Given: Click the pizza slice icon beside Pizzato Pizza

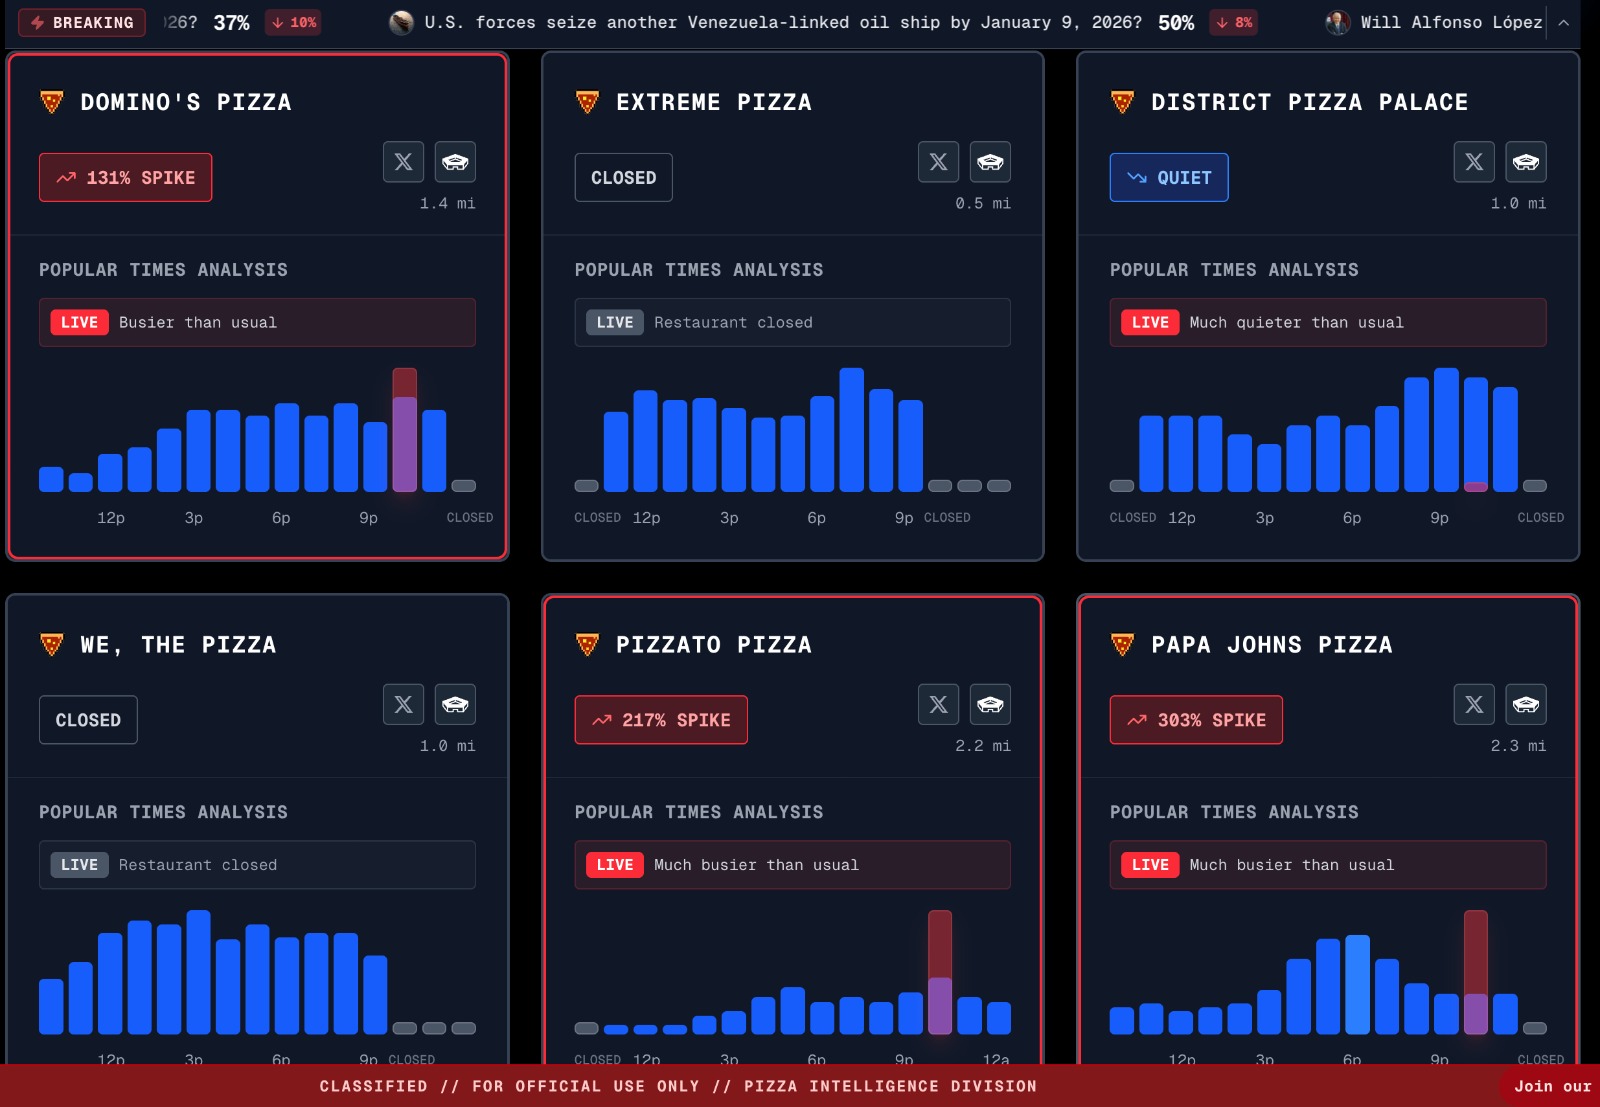Looking at the screenshot, I should [587, 644].
